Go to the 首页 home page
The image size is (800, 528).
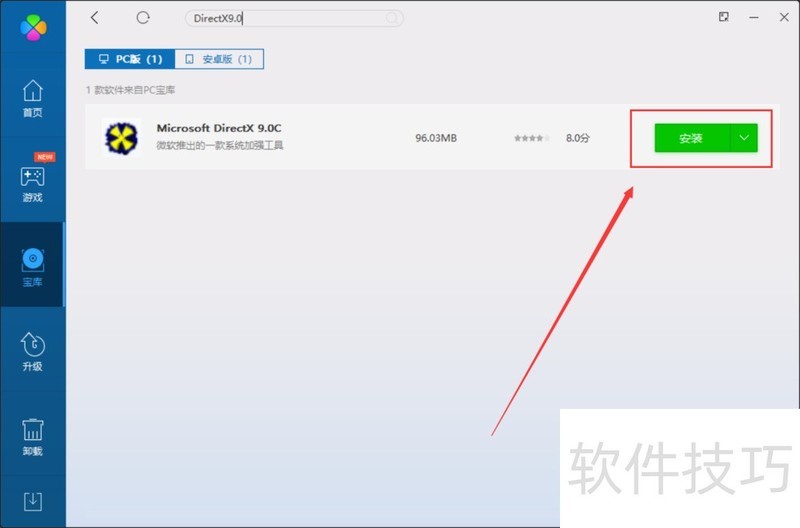click(33, 99)
